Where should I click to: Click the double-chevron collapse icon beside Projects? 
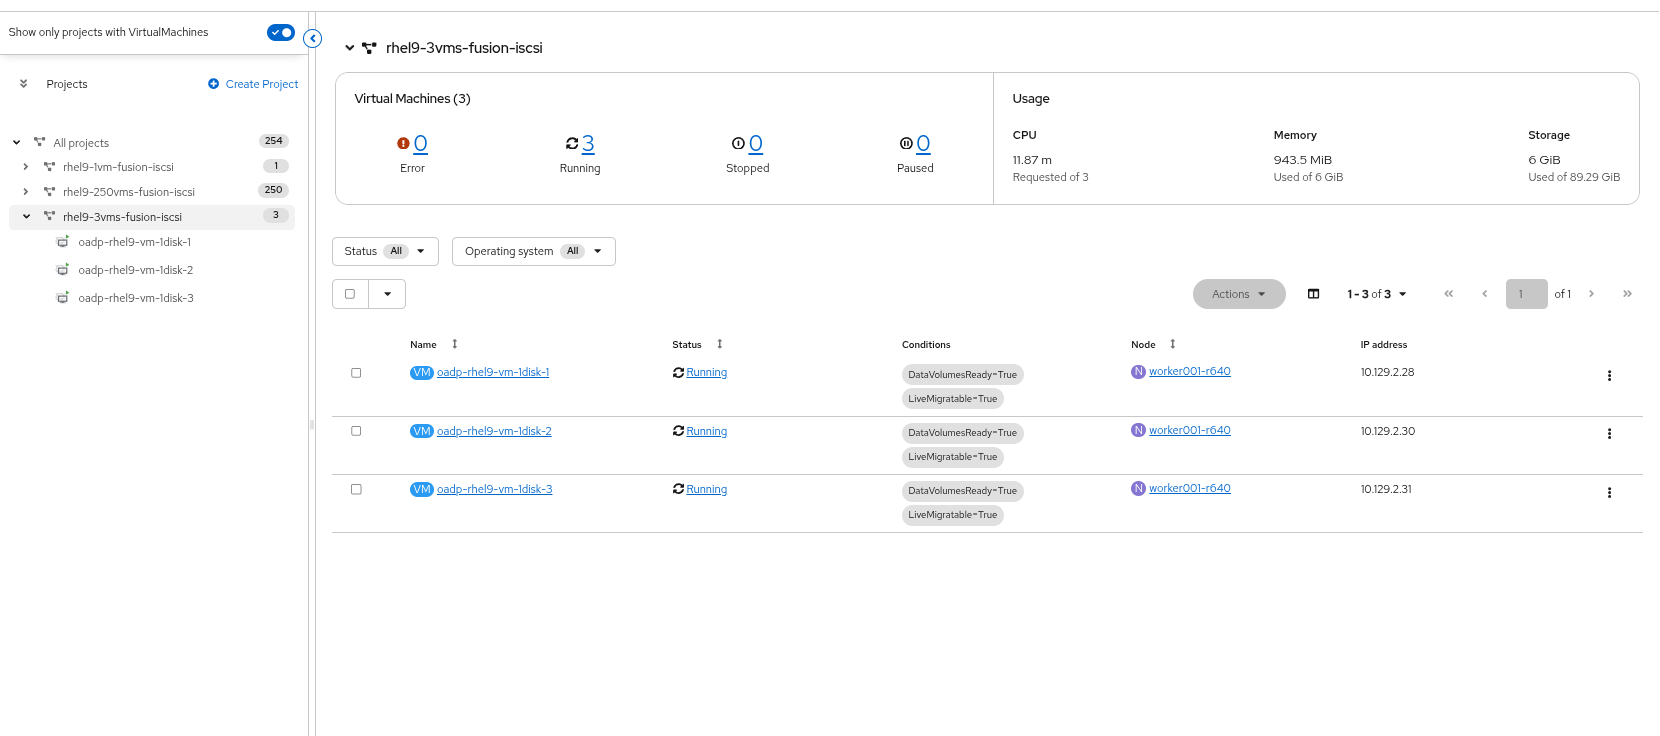(x=23, y=84)
